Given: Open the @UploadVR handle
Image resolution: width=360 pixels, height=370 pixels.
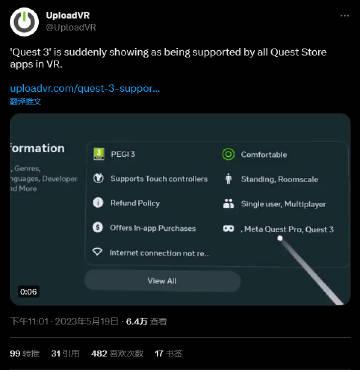Looking at the screenshot, I should [x=71, y=27].
